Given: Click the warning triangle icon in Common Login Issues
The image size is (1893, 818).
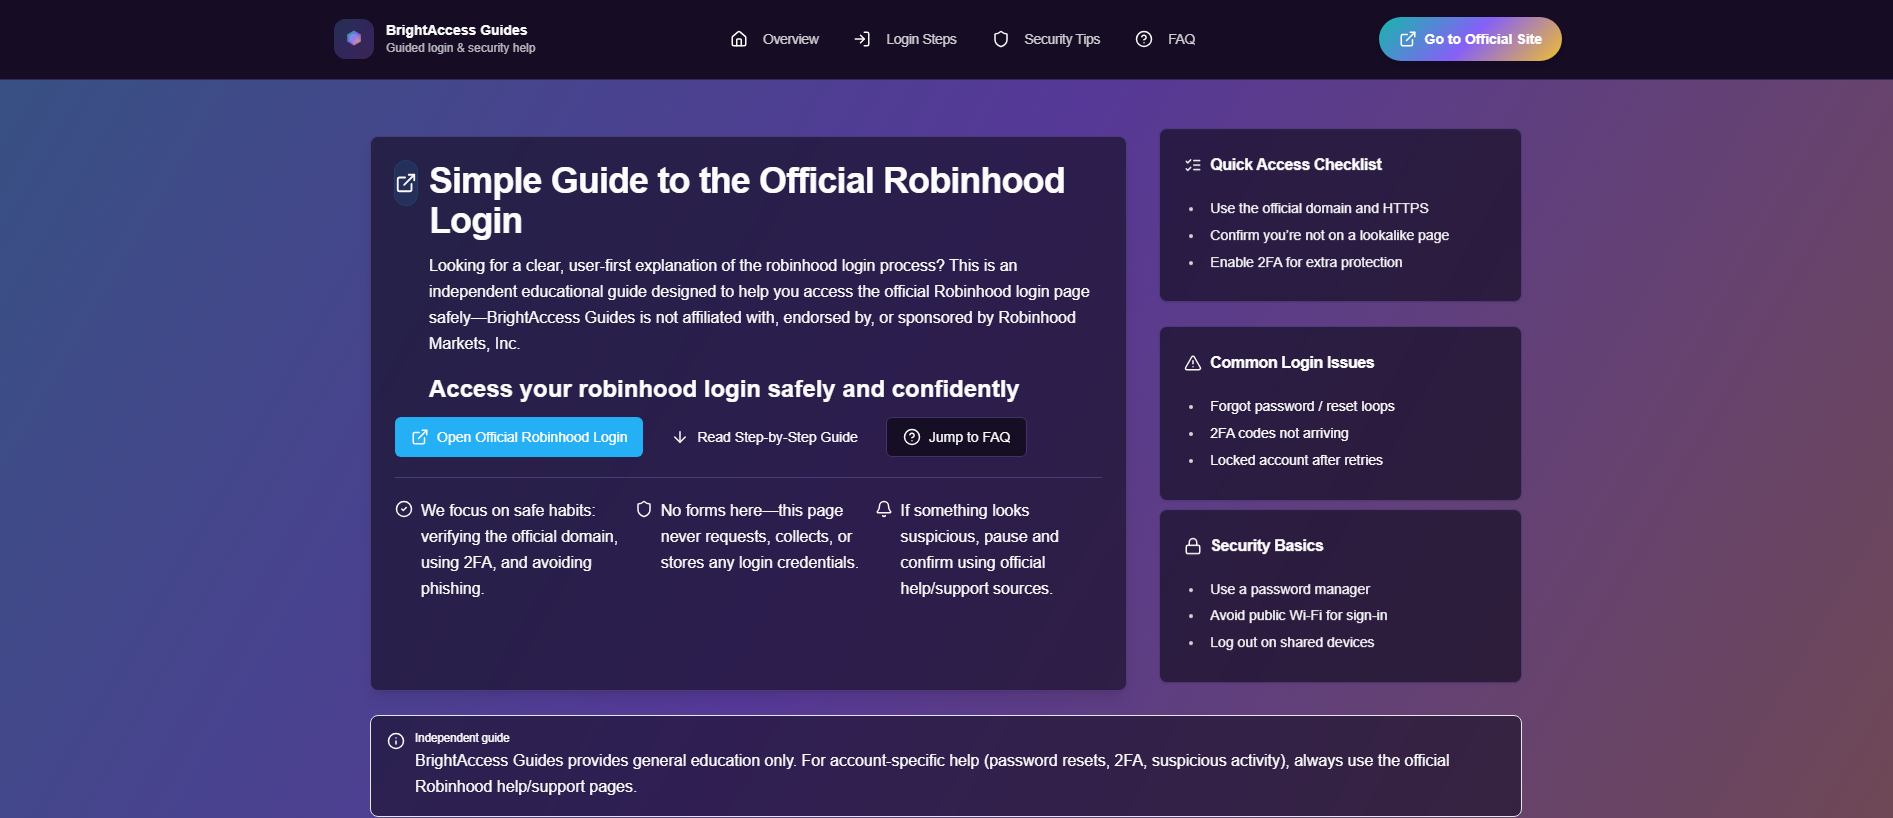Looking at the screenshot, I should pyautogui.click(x=1193, y=363).
